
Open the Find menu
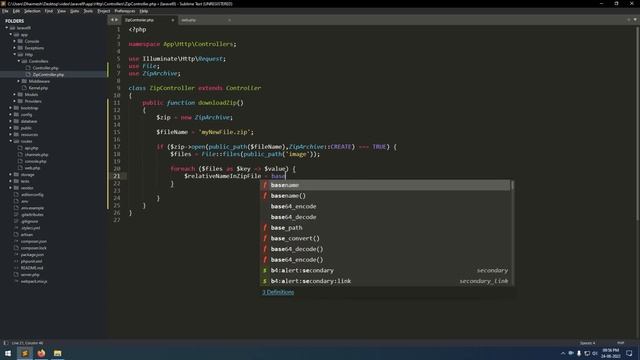[49, 11]
